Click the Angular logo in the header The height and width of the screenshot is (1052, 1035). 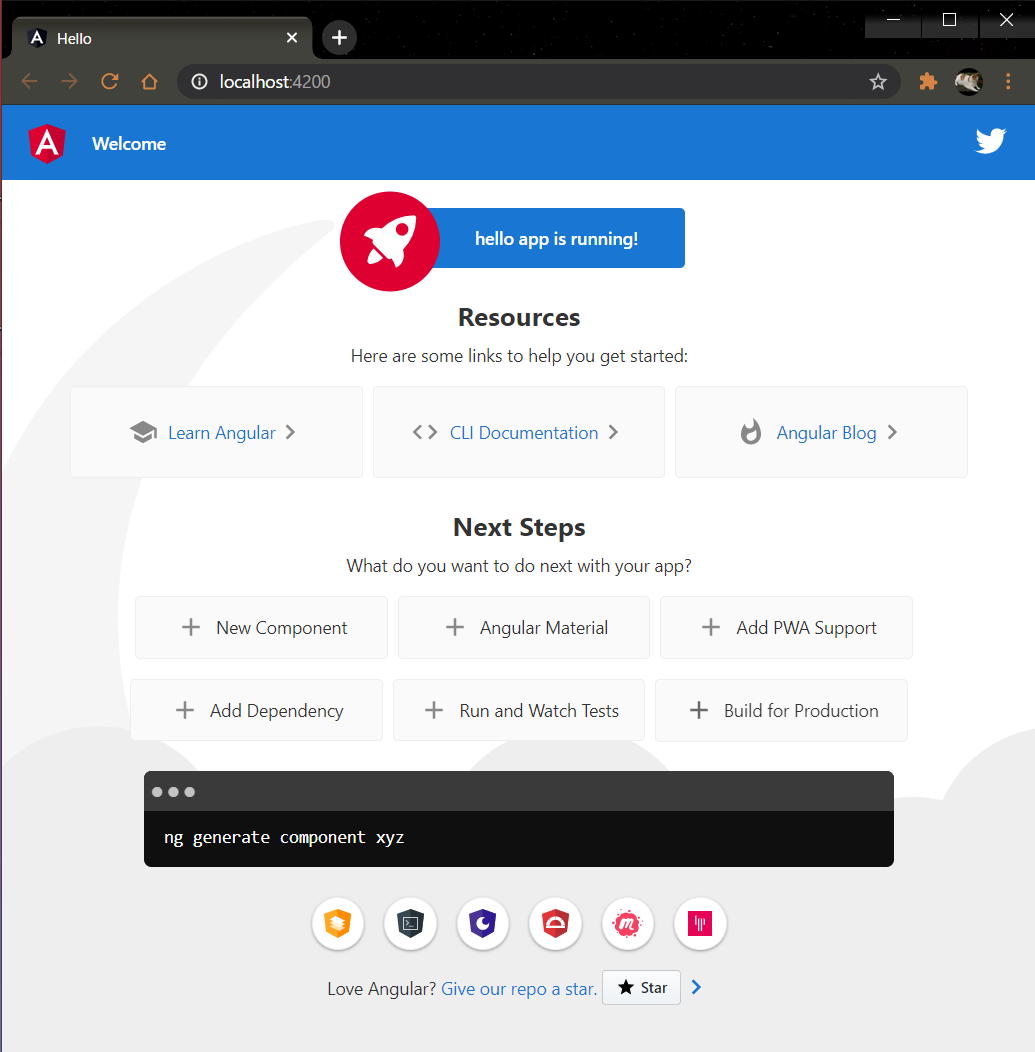point(46,142)
